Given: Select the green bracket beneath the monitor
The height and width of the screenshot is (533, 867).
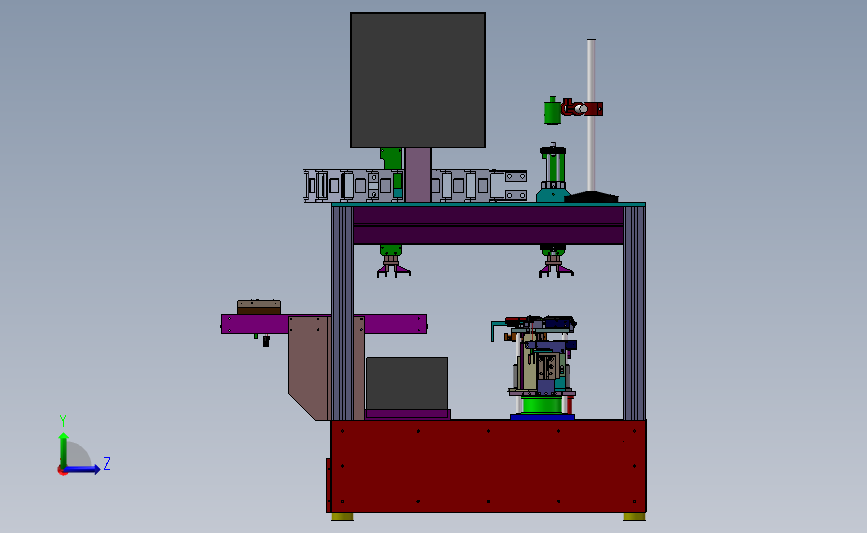Looking at the screenshot, I should tap(391, 159).
